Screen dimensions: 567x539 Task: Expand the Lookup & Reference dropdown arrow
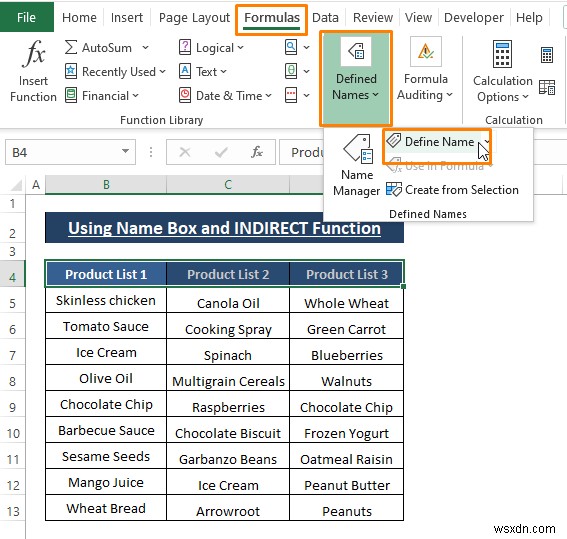click(x=306, y=47)
